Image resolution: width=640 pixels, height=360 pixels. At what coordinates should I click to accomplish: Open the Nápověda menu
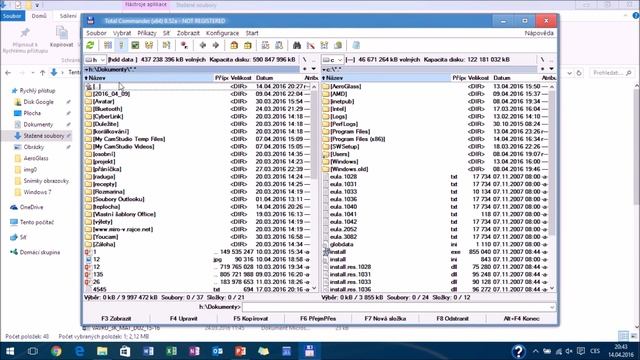(x=539, y=33)
